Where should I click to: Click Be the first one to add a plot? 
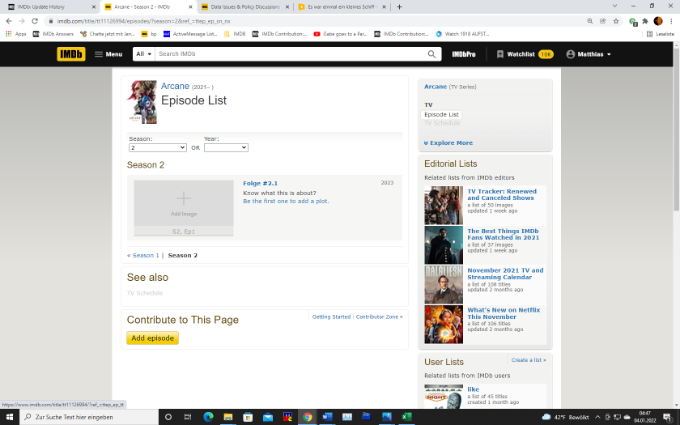(x=286, y=201)
